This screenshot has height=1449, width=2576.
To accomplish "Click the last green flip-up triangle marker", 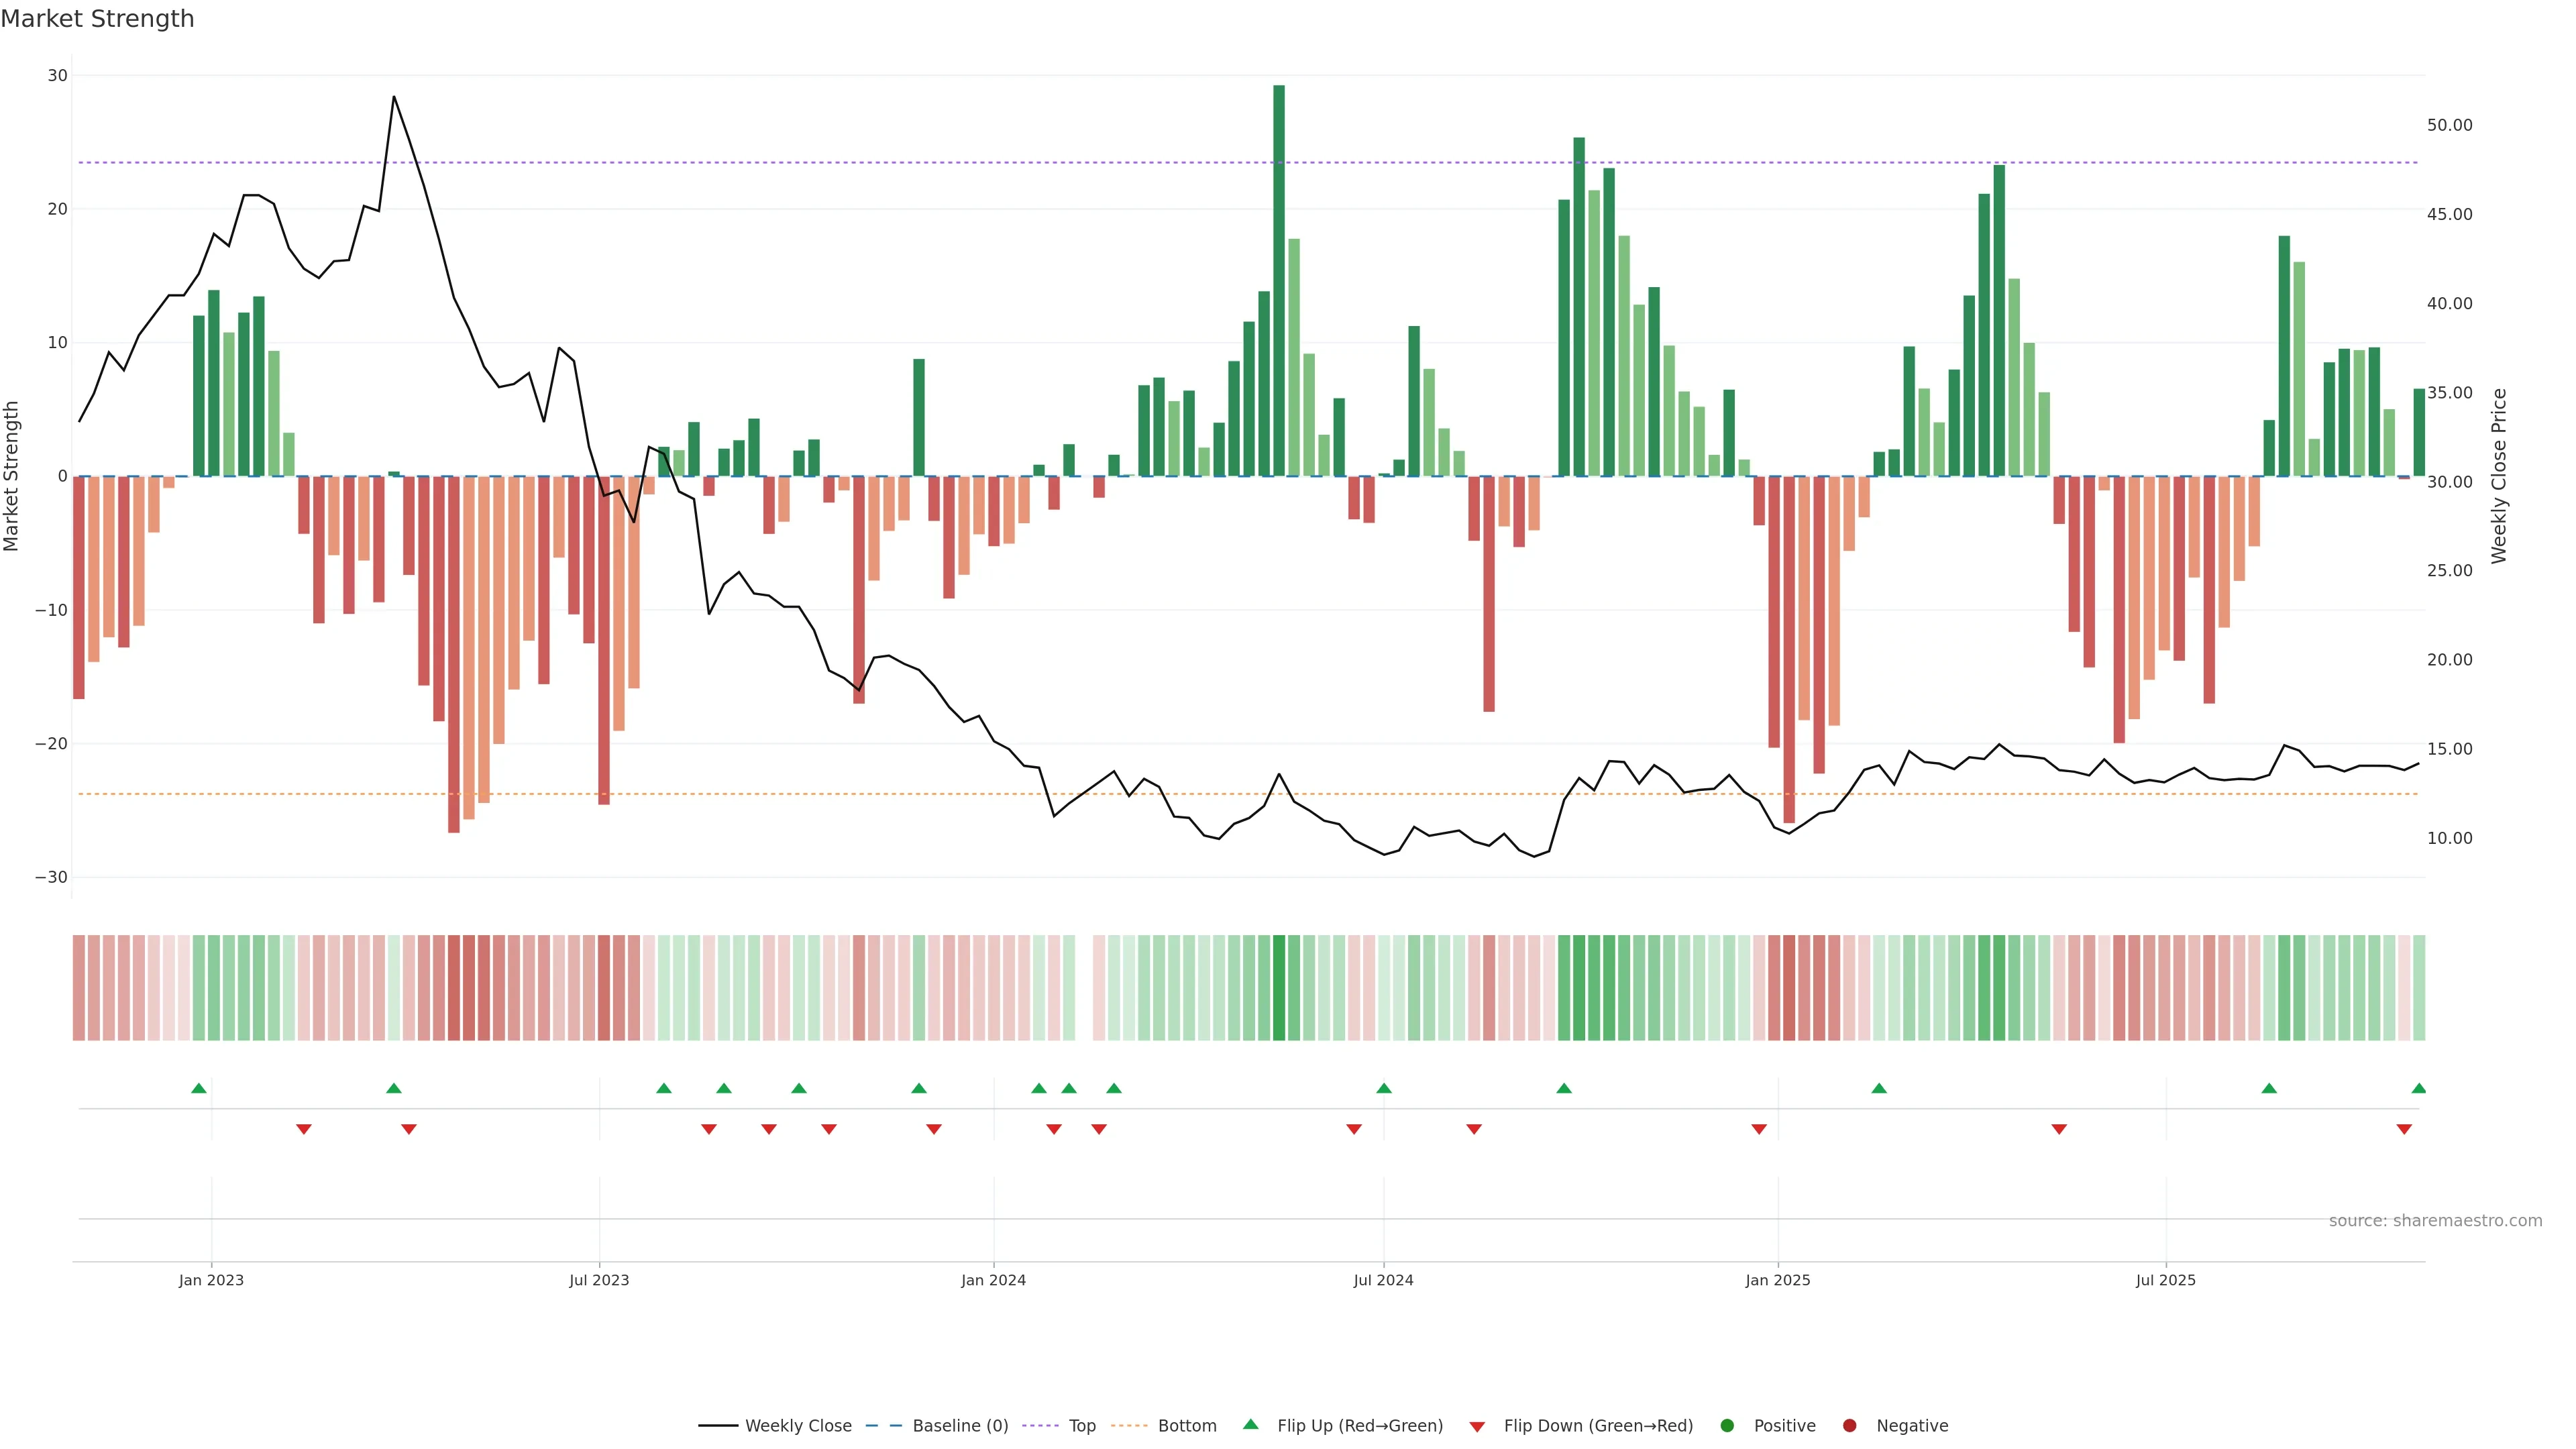I will point(2418,1088).
